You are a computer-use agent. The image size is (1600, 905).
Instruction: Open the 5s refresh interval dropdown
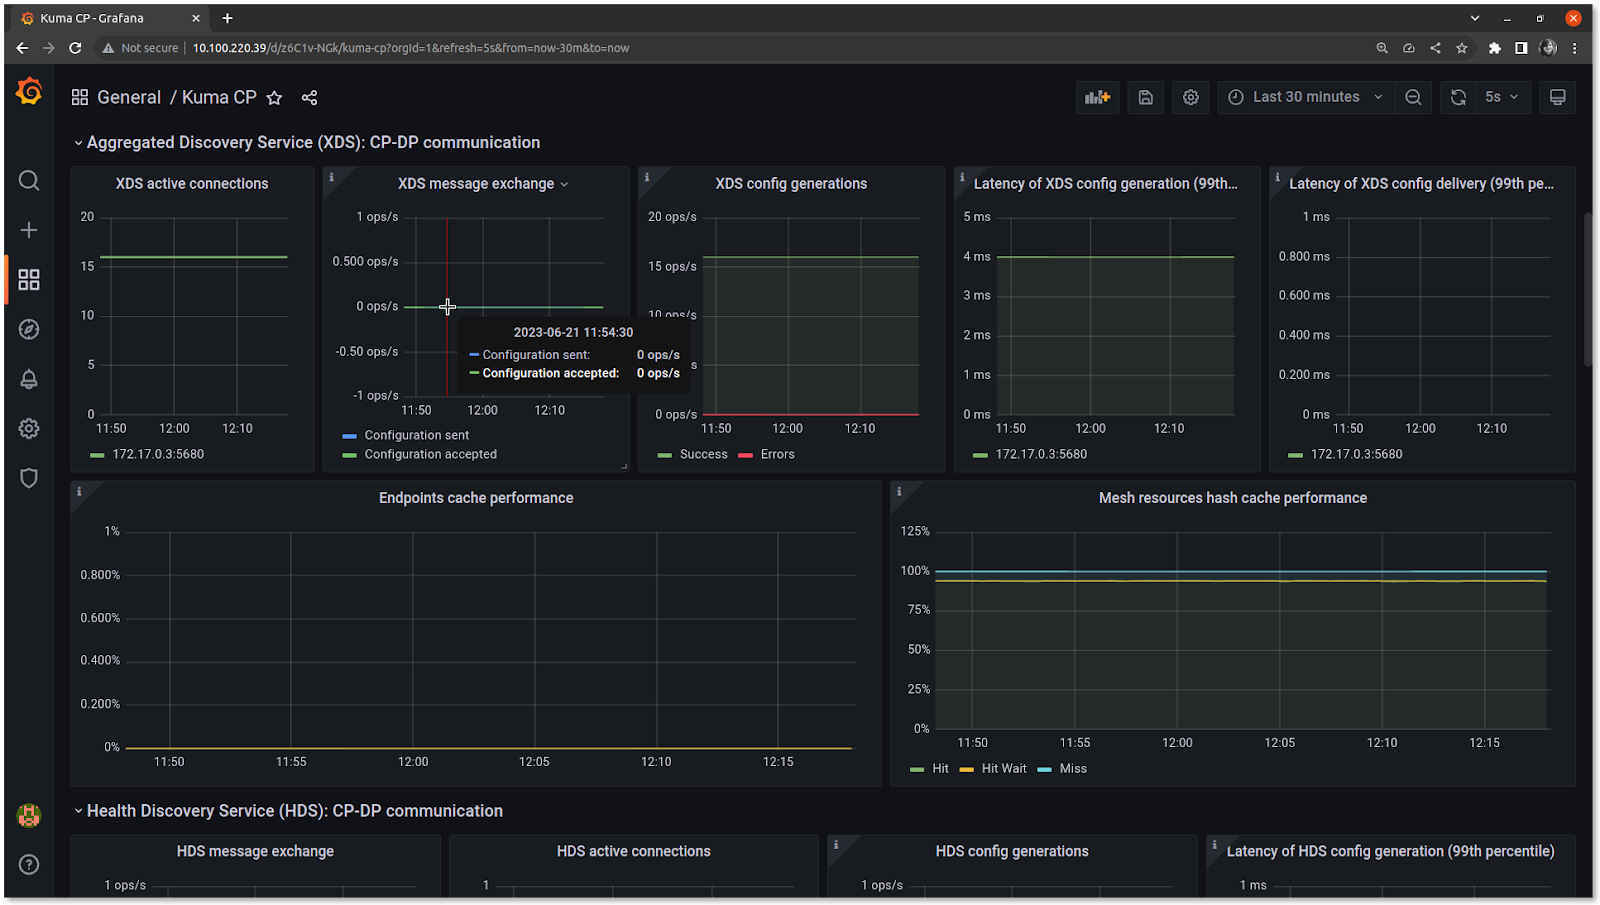[1501, 97]
